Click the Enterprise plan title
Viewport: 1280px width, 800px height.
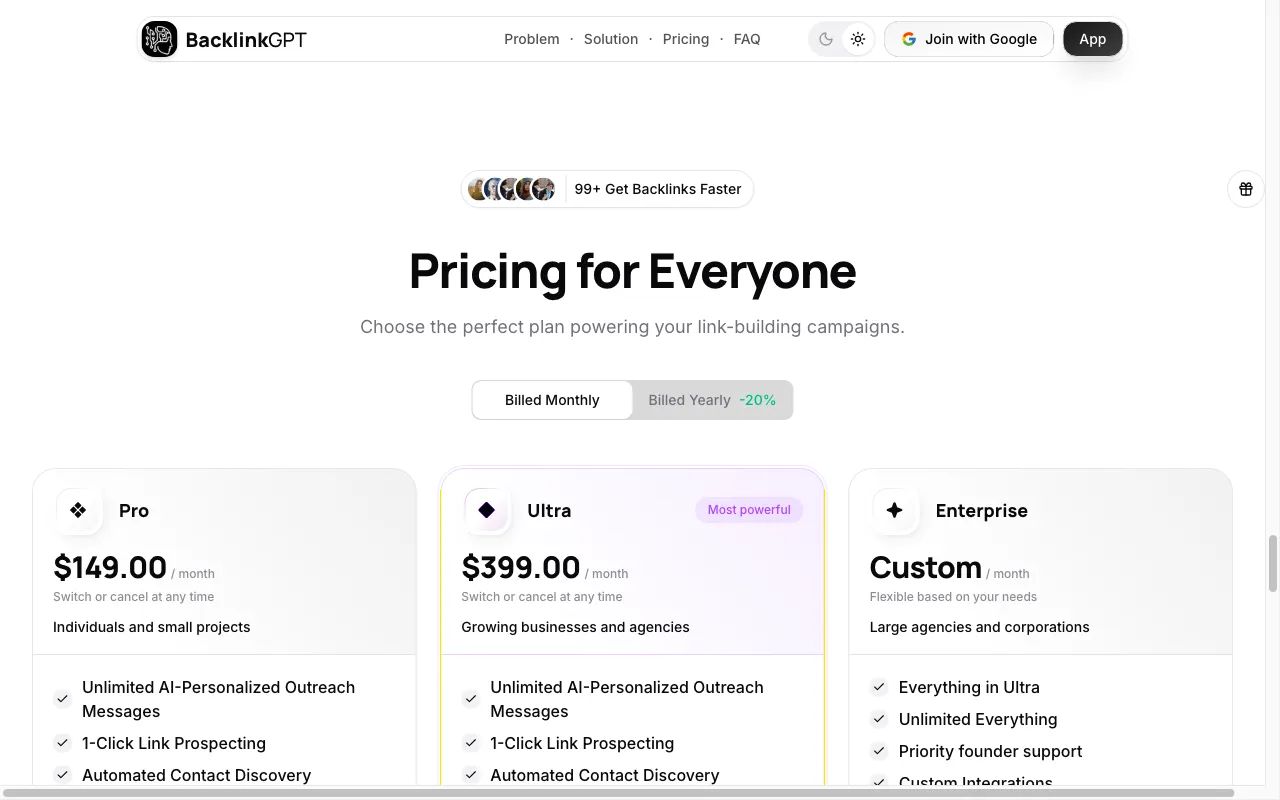(x=982, y=510)
